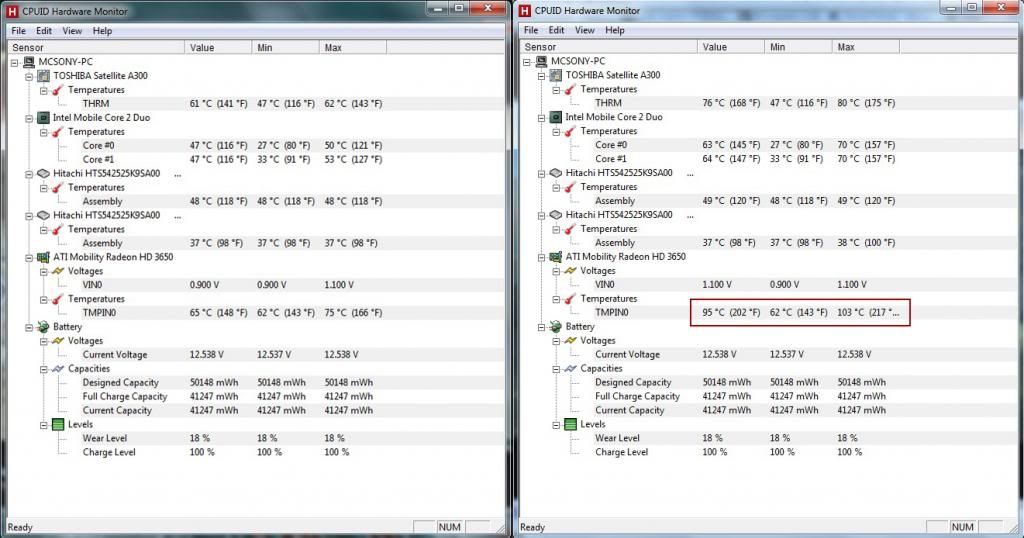Click graphics card icon of ATI Radeon, right window

pos(556,257)
